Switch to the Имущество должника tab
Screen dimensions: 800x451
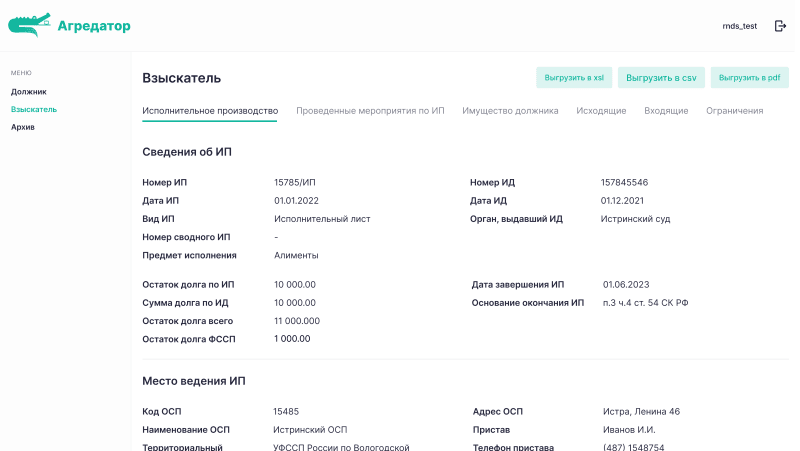pos(510,111)
